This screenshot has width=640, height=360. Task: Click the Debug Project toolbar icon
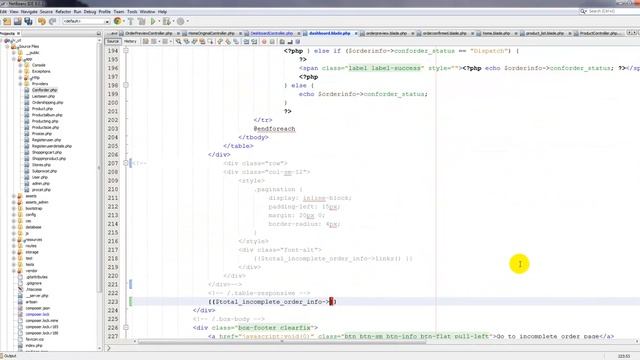click(167, 21)
